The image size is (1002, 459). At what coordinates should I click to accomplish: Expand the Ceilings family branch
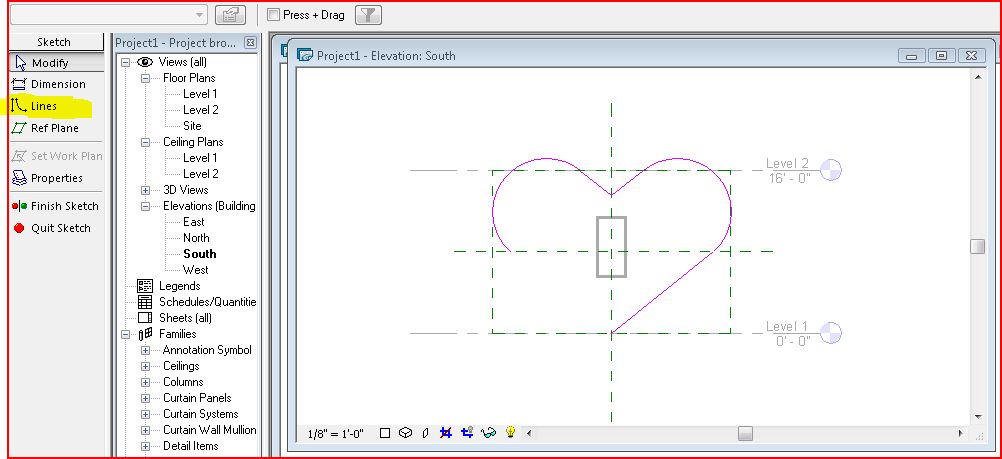[x=146, y=366]
